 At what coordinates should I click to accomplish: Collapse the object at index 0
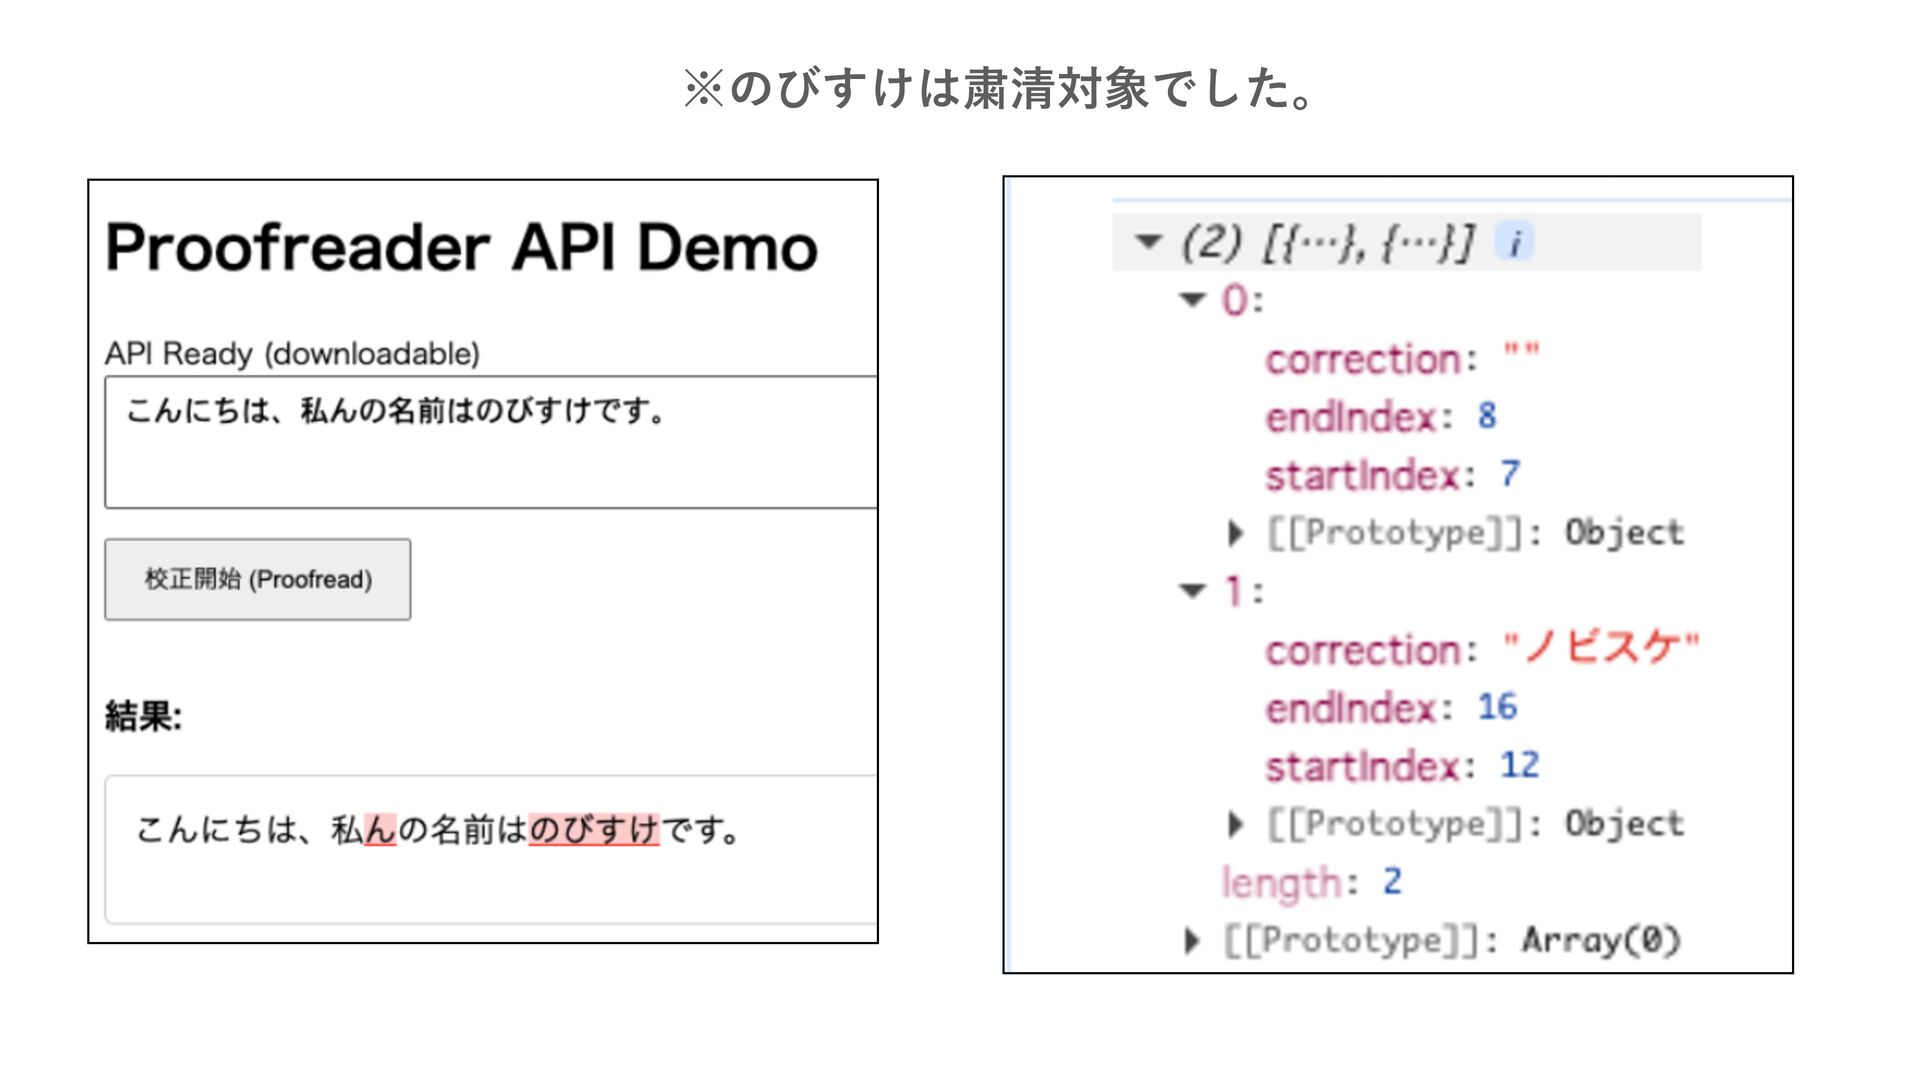(x=1192, y=299)
